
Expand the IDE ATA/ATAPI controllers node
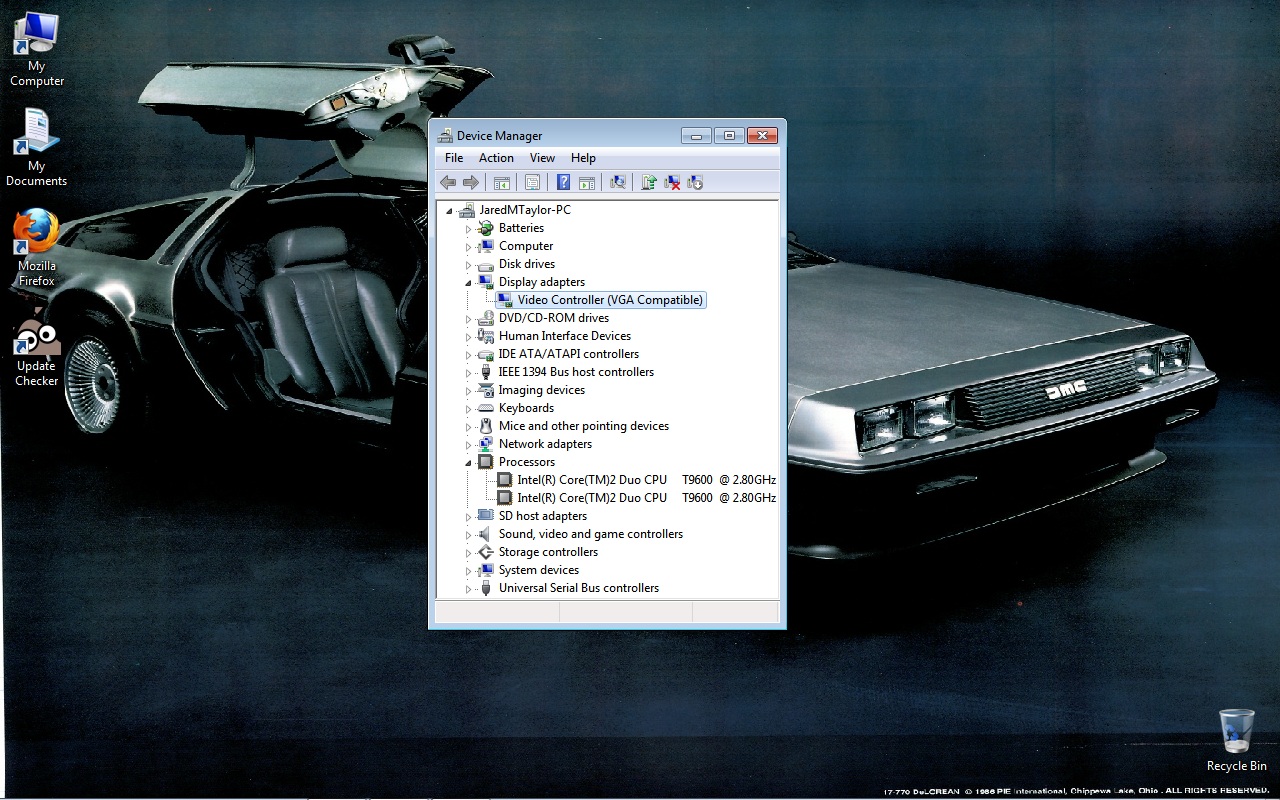468,355
